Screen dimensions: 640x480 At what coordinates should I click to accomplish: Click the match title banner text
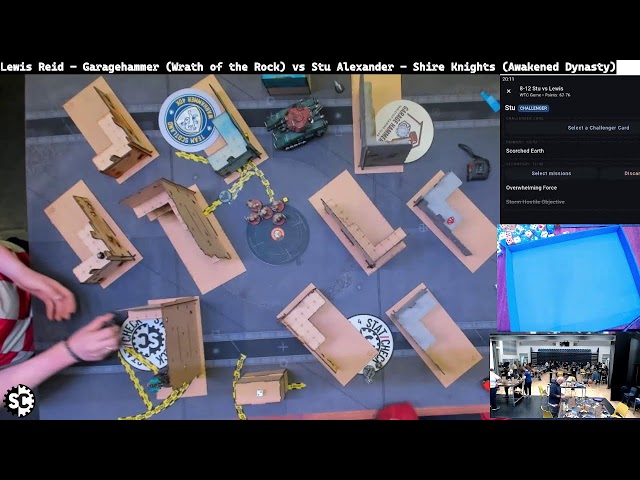[x=308, y=67]
